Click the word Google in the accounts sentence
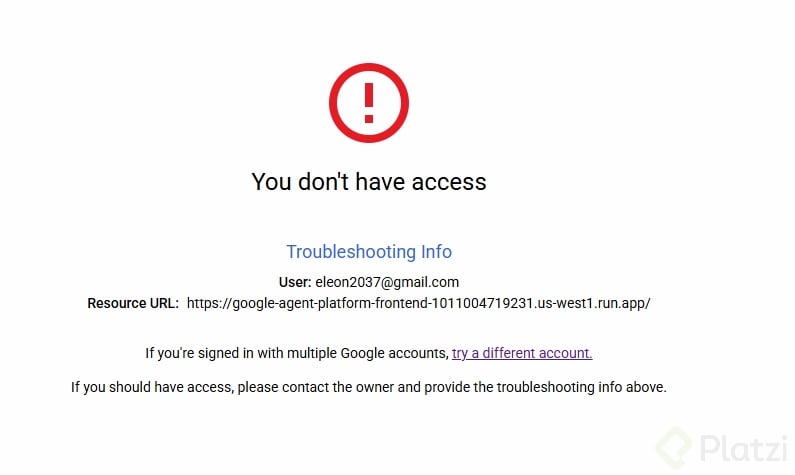Image resolution: width=795 pixels, height=475 pixels. coord(363,353)
